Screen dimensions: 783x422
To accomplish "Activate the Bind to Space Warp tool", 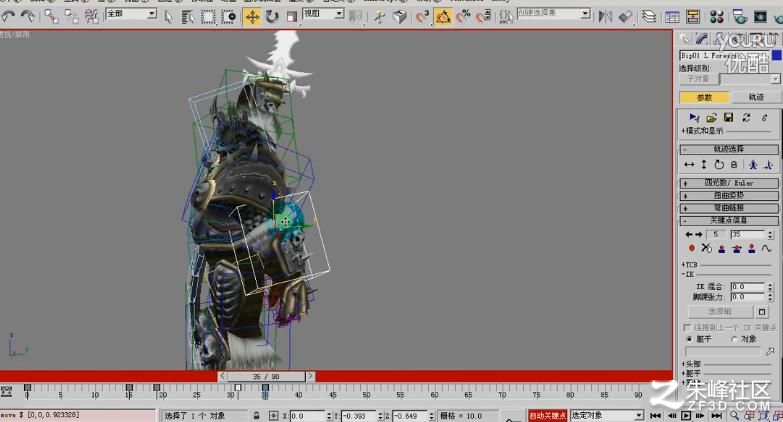I will click(x=92, y=16).
